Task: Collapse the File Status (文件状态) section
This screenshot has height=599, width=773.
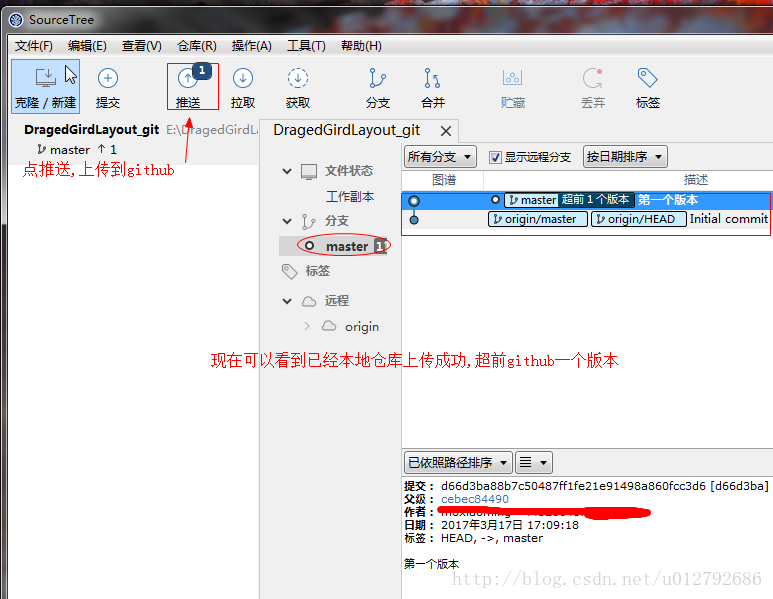Action: pos(287,171)
